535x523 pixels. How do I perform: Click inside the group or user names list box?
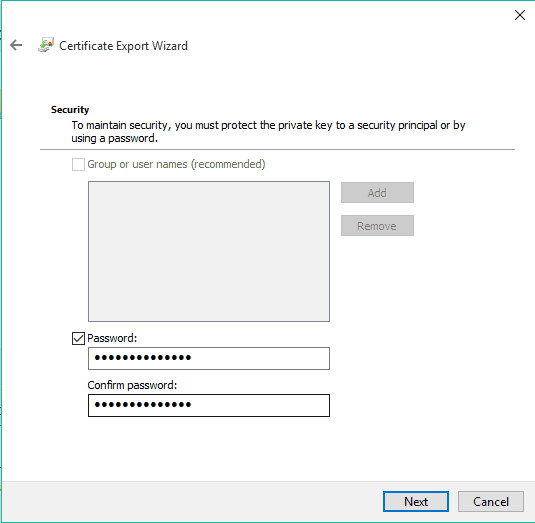[209, 251]
